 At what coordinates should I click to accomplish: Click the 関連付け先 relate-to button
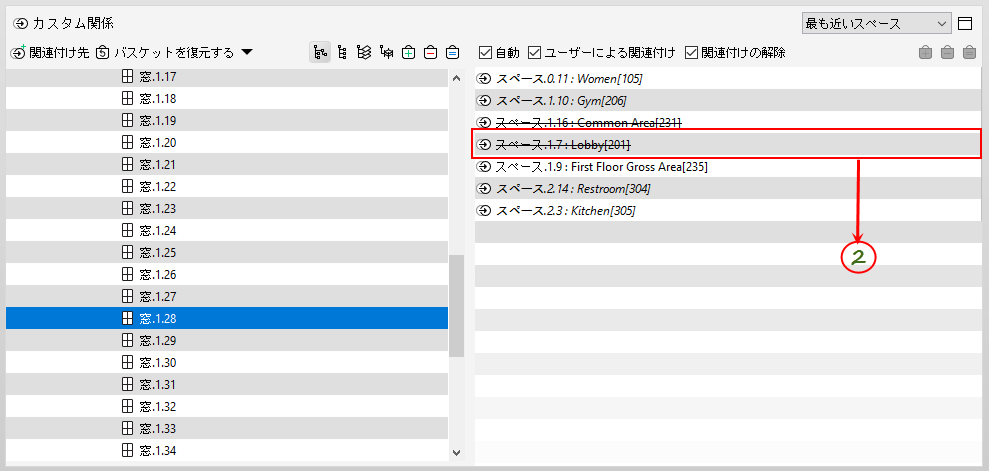(x=50, y=53)
